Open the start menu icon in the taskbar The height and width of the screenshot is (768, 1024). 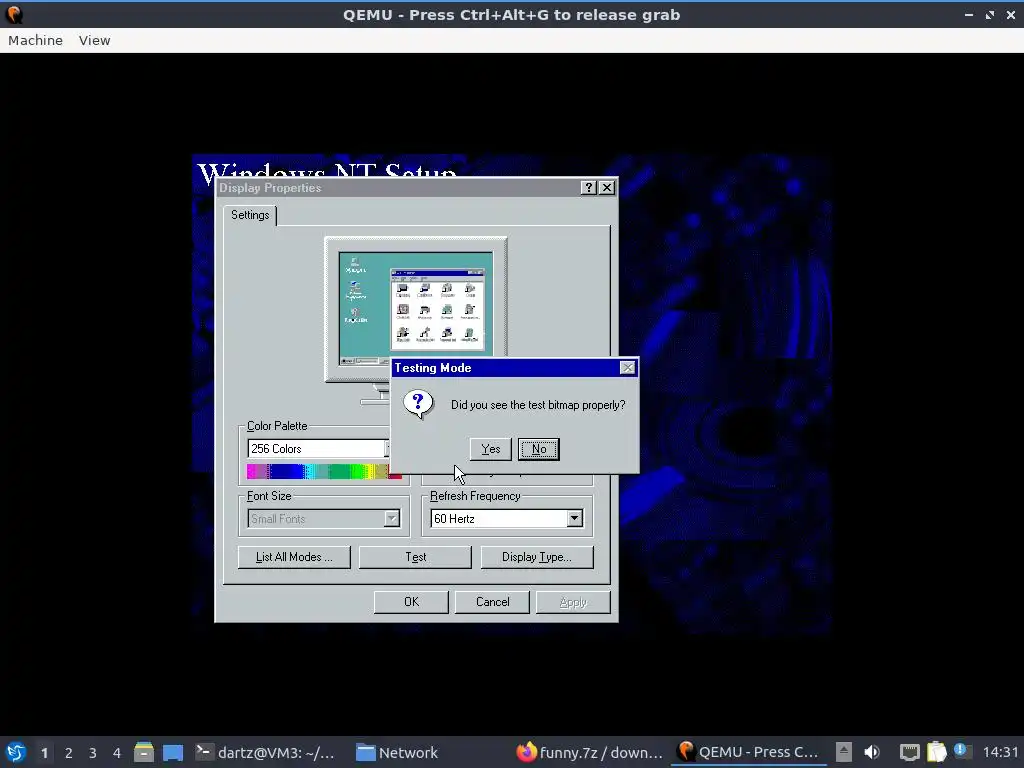tap(16, 752)
